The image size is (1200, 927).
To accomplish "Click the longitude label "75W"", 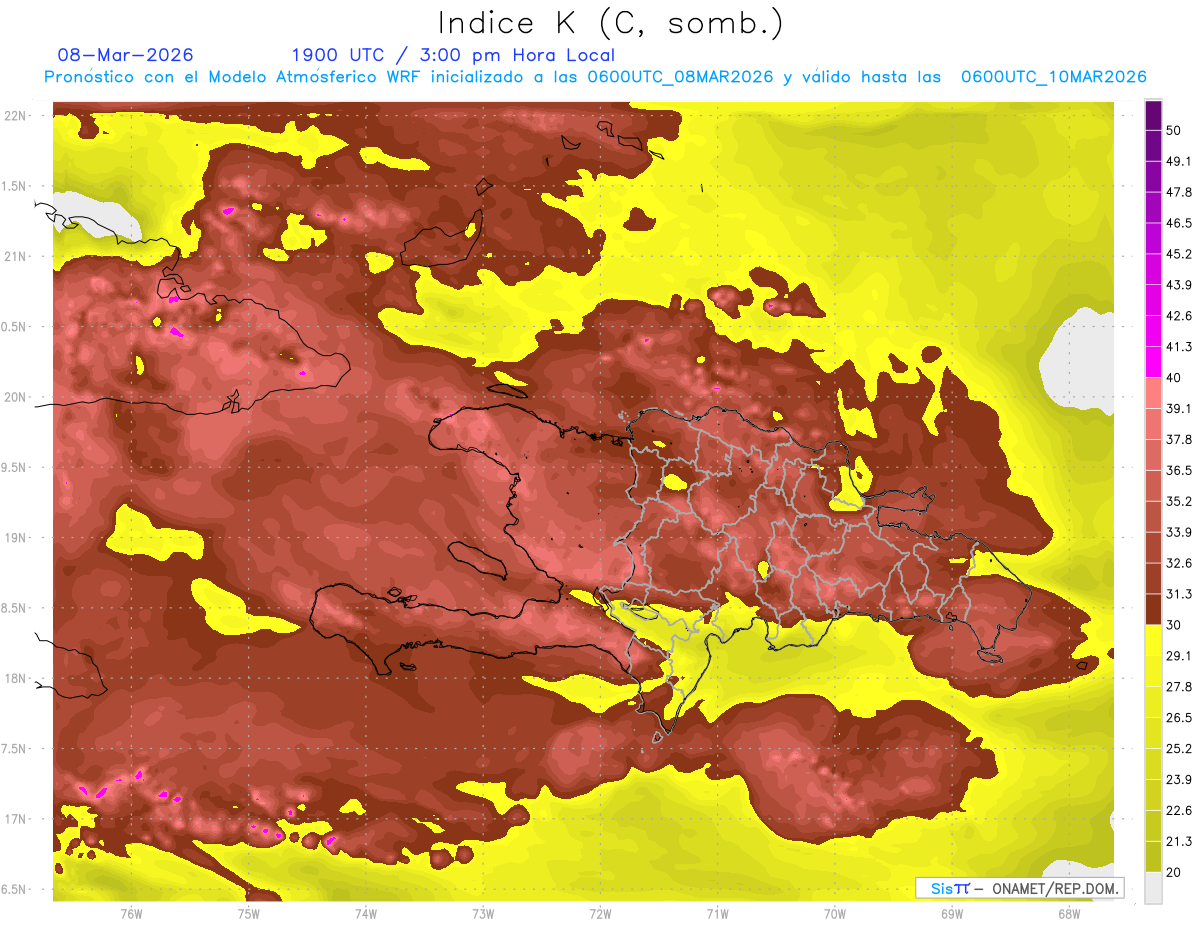I will pyautogui.click(x=248, y=913).
